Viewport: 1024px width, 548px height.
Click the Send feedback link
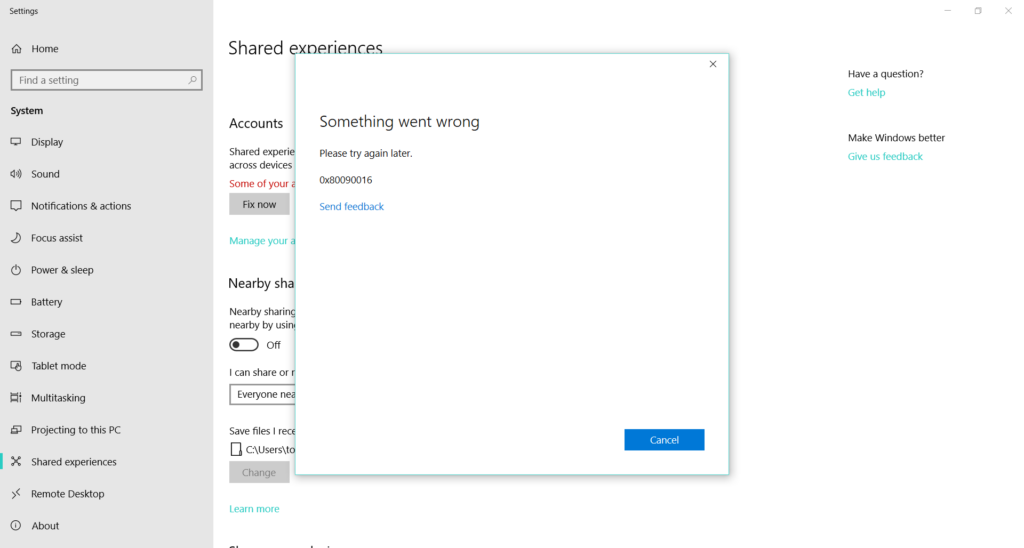click(x=351, y=206)
